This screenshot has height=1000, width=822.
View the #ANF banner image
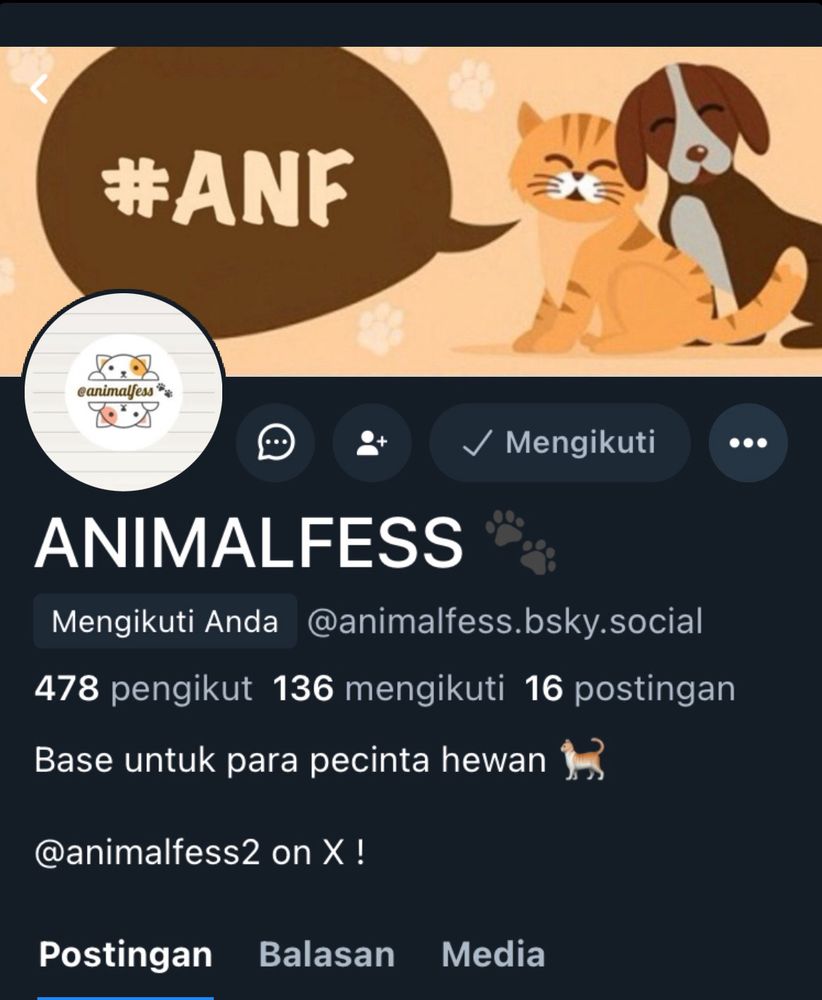pos(411,210)
